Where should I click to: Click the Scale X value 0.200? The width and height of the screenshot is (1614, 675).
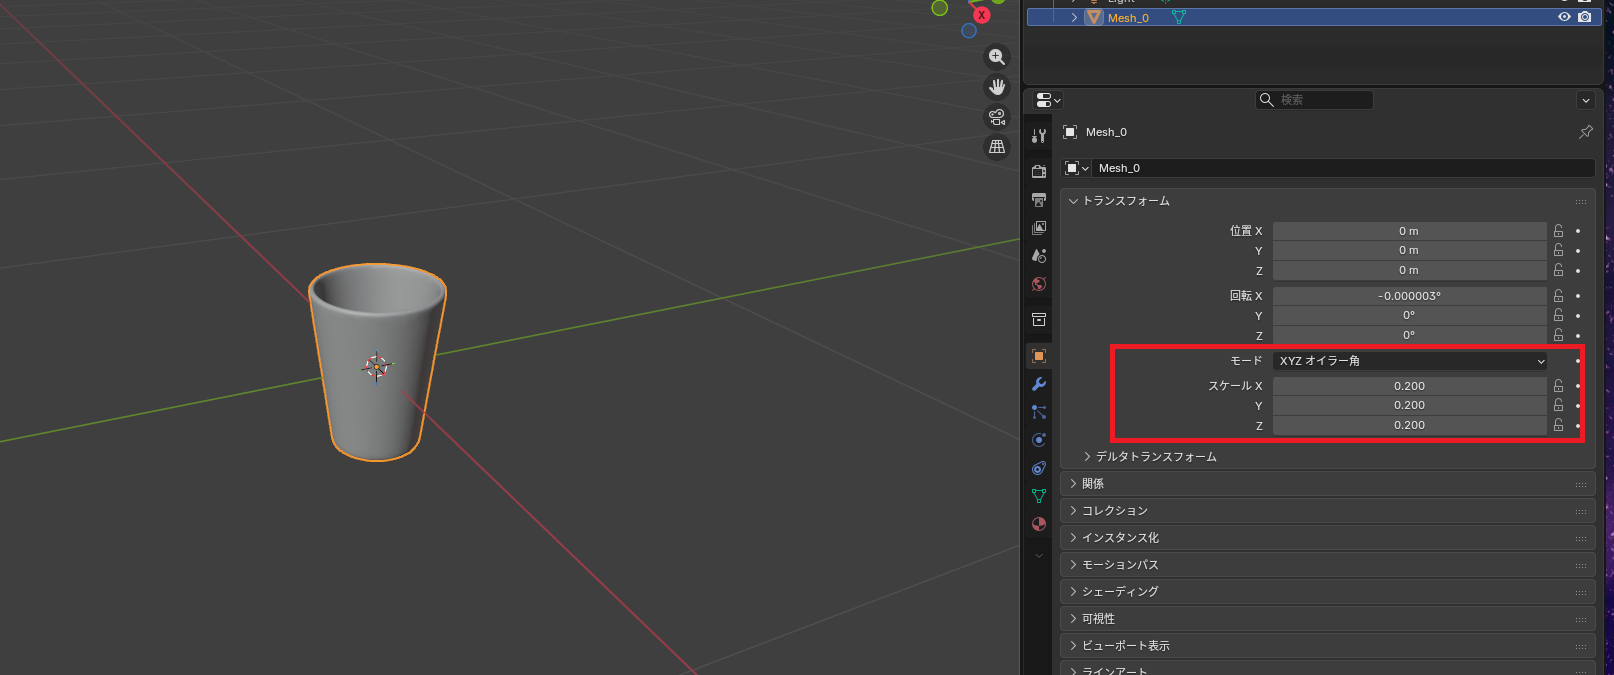[1409, 386]
